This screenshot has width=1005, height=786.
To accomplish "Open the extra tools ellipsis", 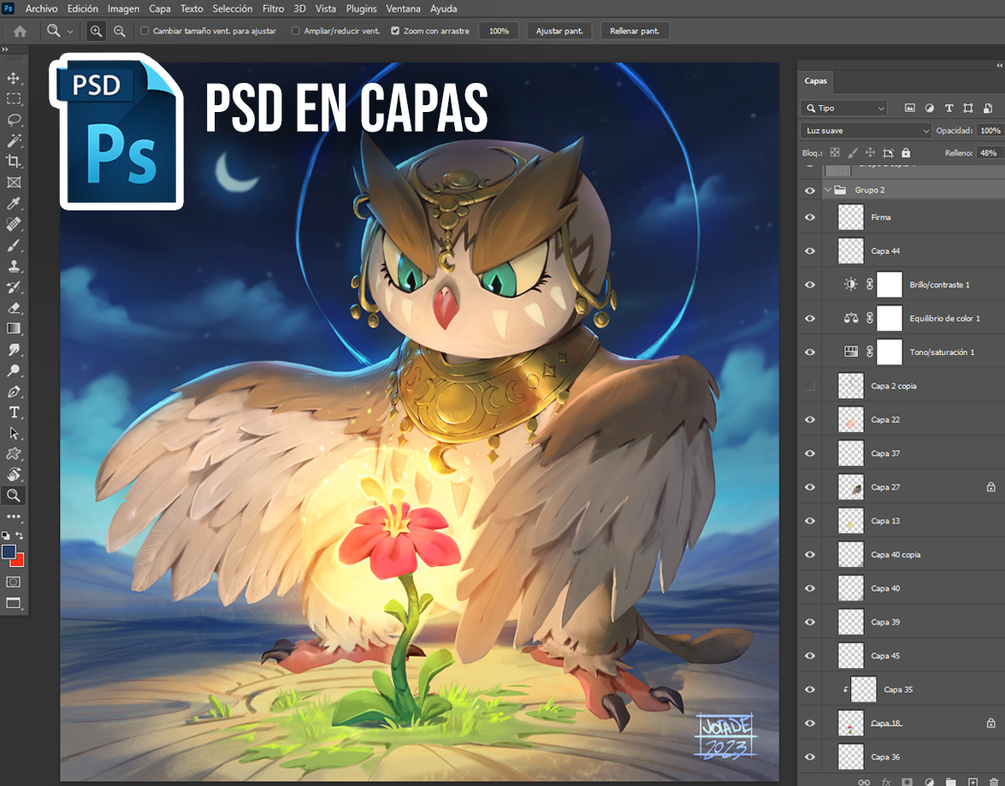I will pos(13,516).
